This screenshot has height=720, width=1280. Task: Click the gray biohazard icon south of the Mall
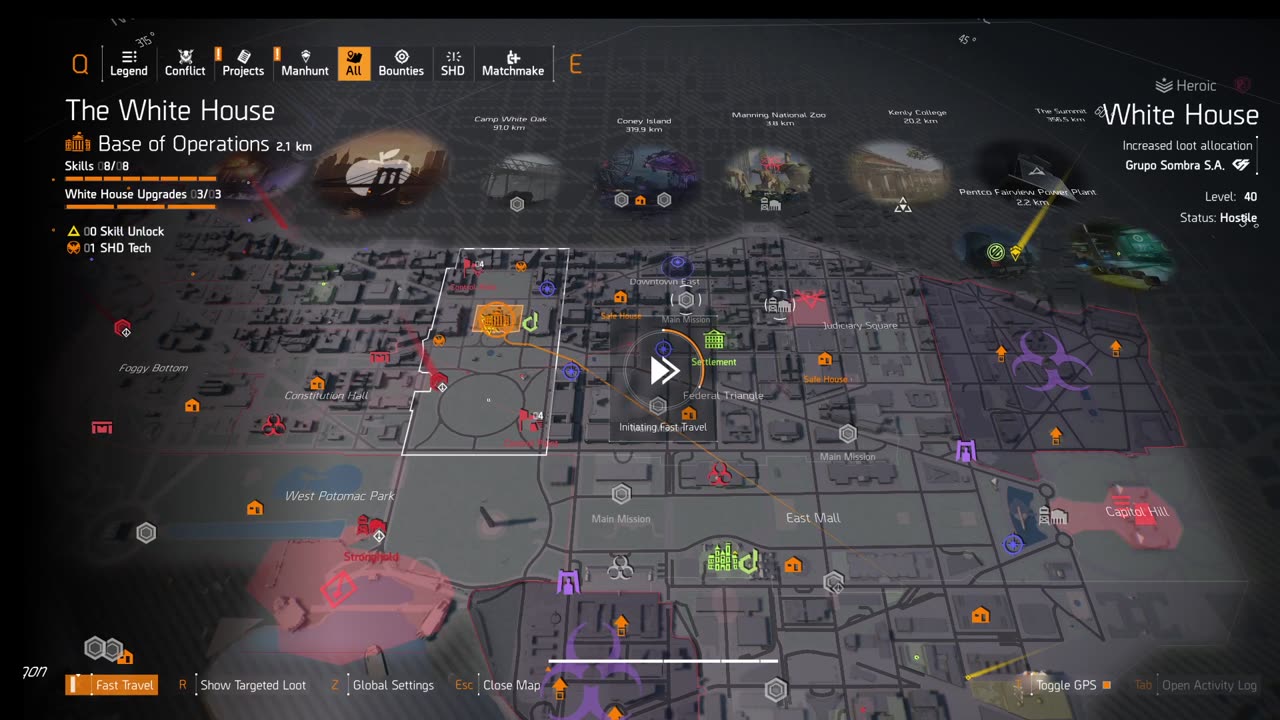pos(620,569)
